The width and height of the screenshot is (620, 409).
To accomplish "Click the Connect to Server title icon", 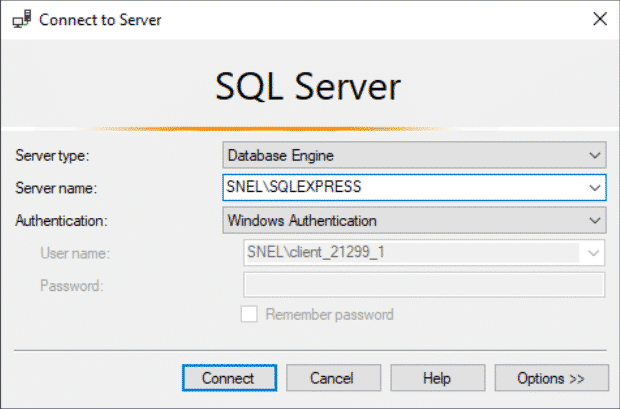I will 22,19.
